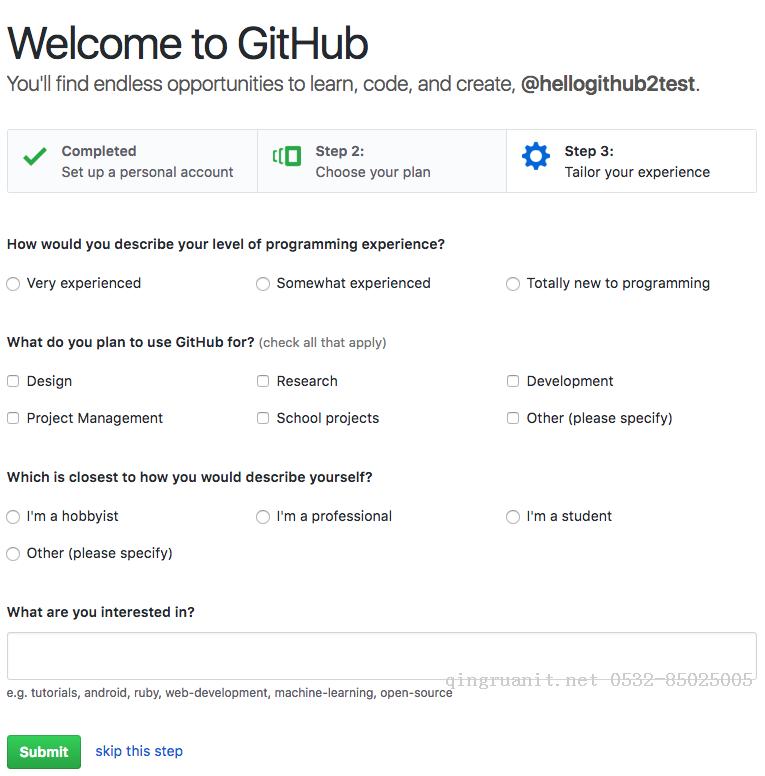Image resolution: width=765 pixels, height=776 pixels.
Task: Enable the Research checkbox
Action: click(x=263, y=381)
